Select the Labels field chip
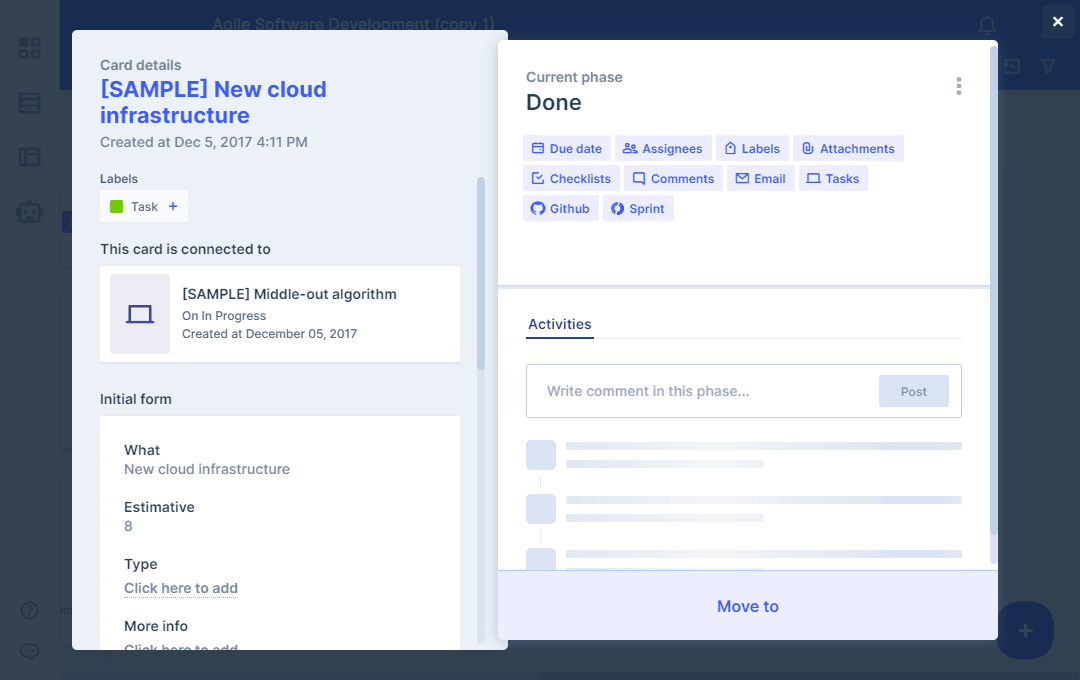The image size is (1080, 680). coord(751,149)
